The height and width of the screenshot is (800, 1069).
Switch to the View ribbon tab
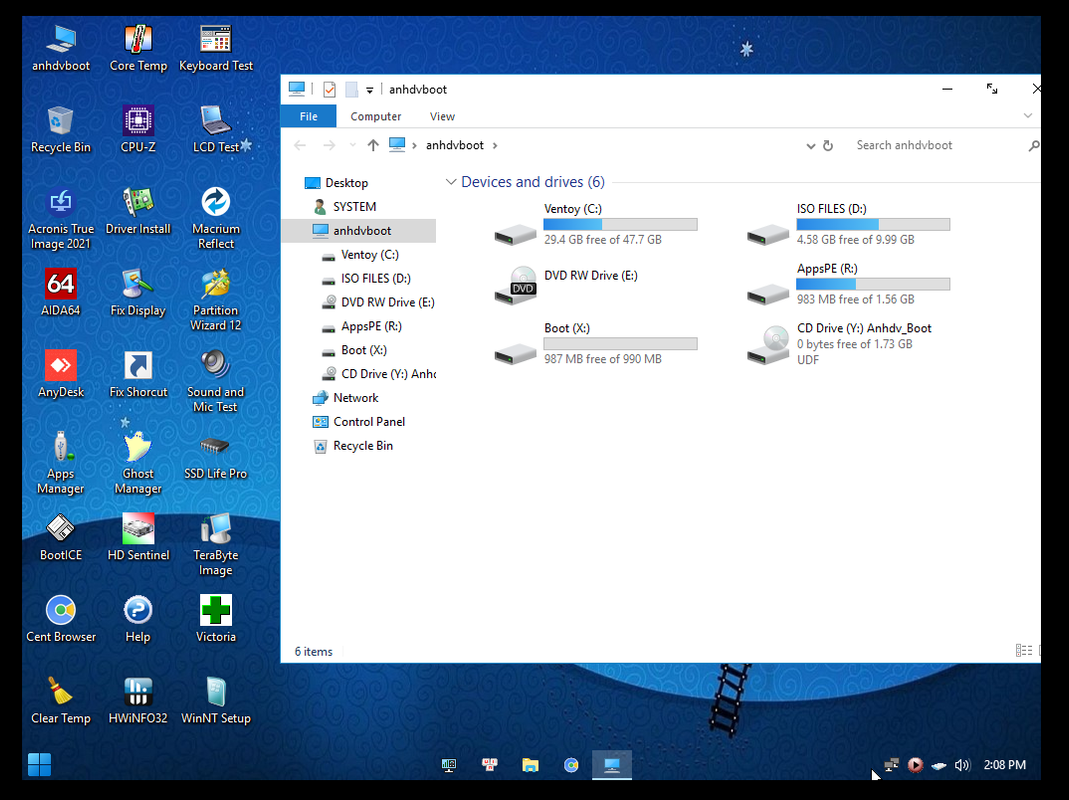point(442,116)
